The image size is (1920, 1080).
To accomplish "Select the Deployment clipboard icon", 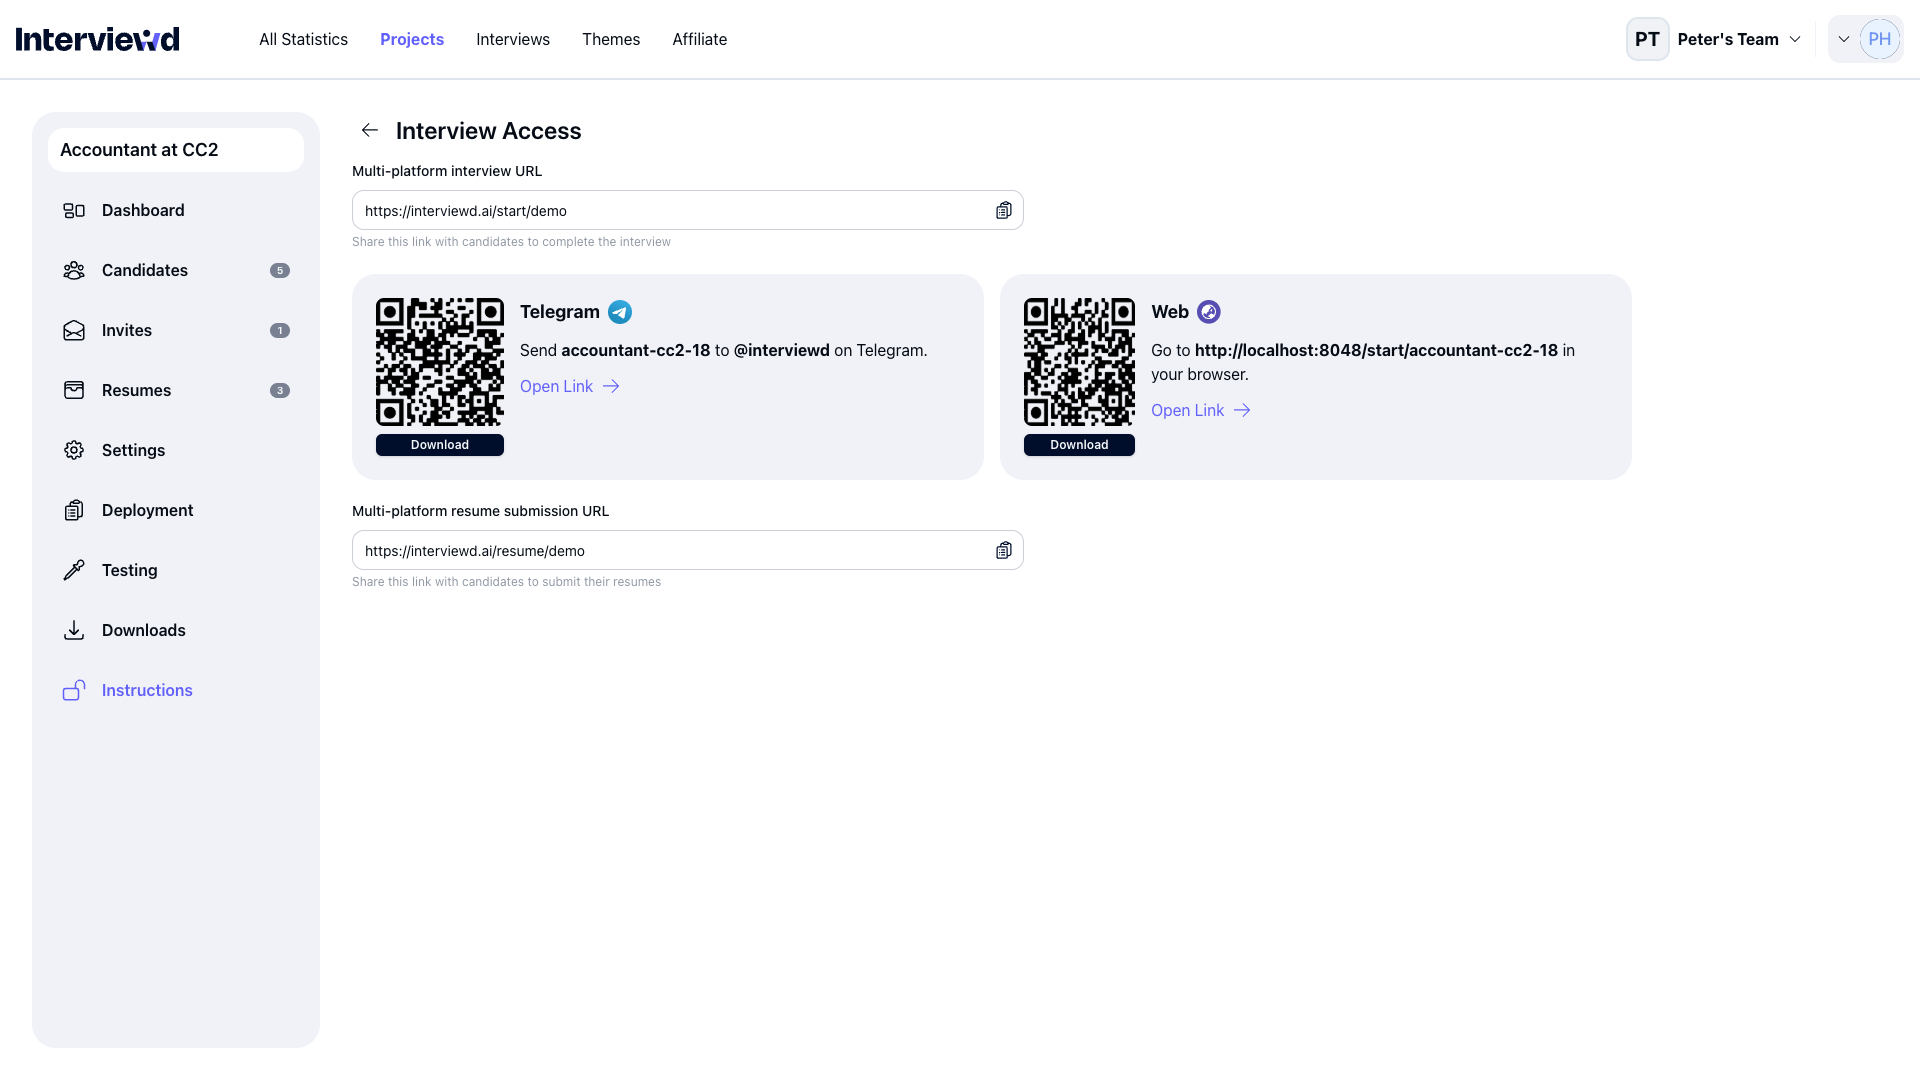I will 74,510.
